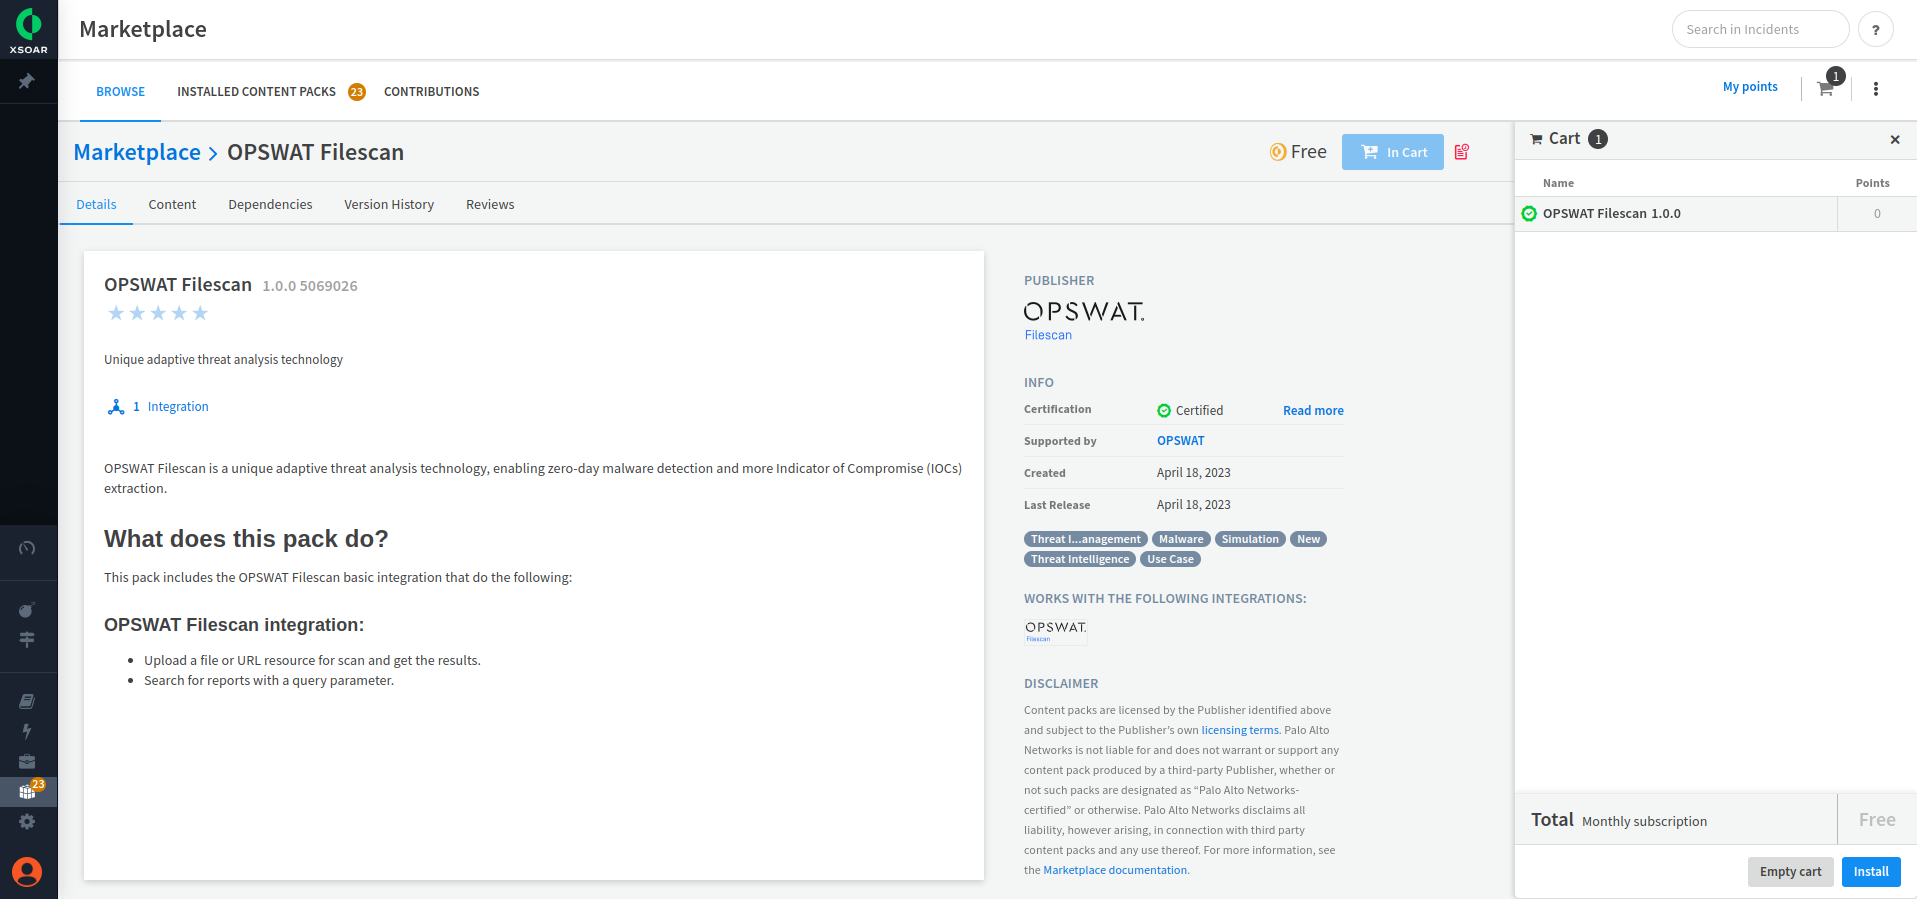Click the Marketplace breadcrumb link
The image size is (1917, 899).
coord(137,152)
